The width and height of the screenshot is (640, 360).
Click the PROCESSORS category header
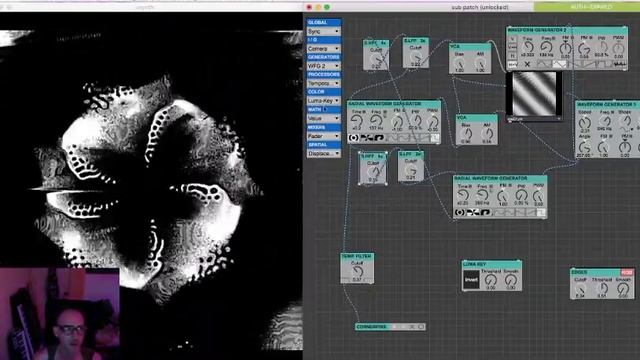[324, 75]
